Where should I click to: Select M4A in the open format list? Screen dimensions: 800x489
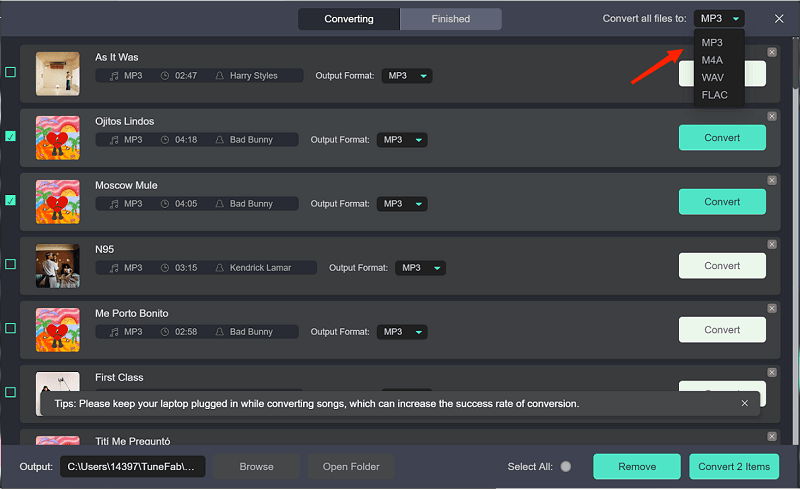click(712, 60)
